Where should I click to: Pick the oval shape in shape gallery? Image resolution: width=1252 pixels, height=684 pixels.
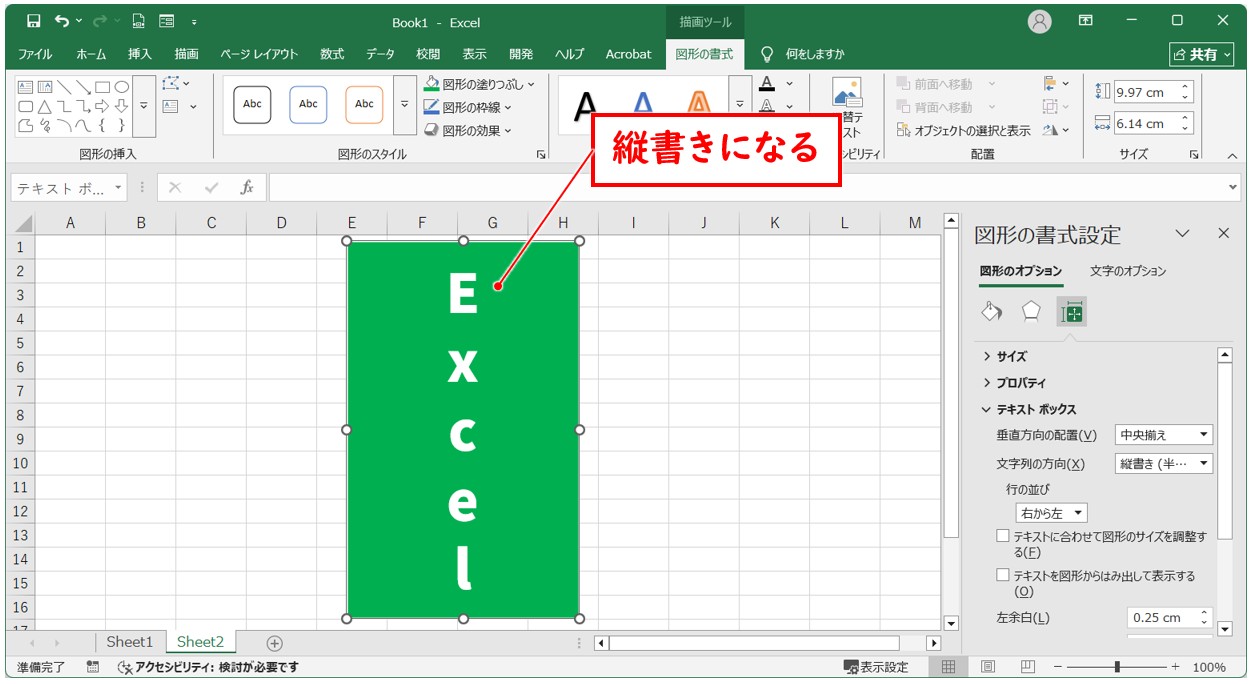click(x=121, y=87)
